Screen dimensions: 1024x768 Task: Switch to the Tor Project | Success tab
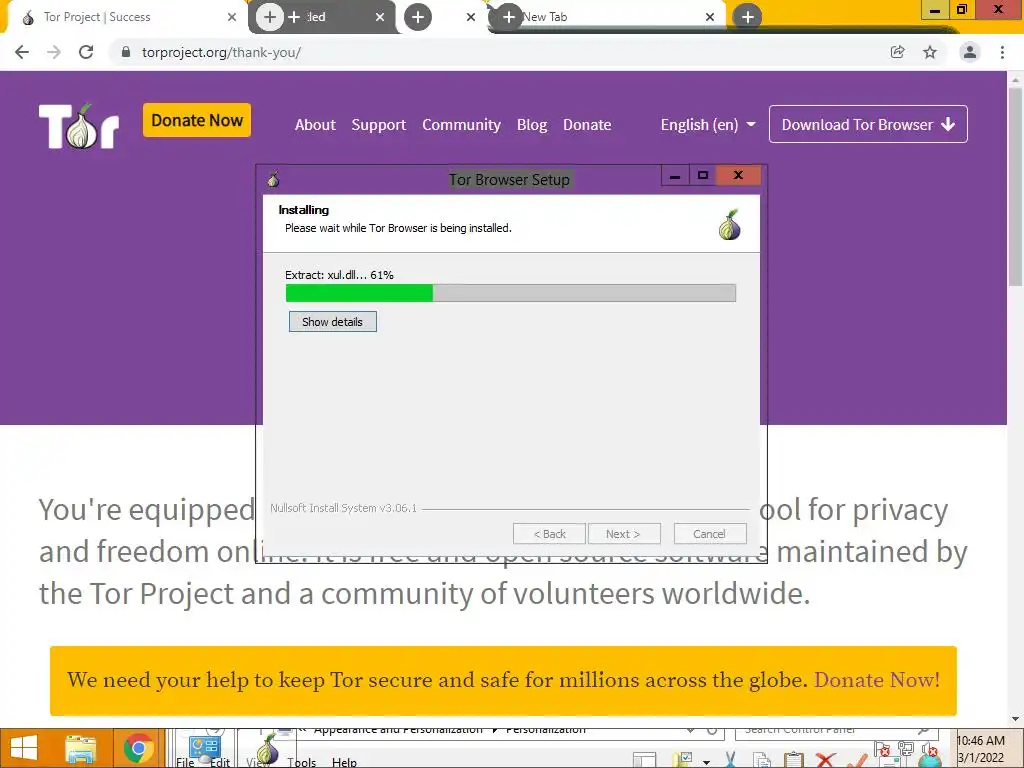click(x=124, y=17)
